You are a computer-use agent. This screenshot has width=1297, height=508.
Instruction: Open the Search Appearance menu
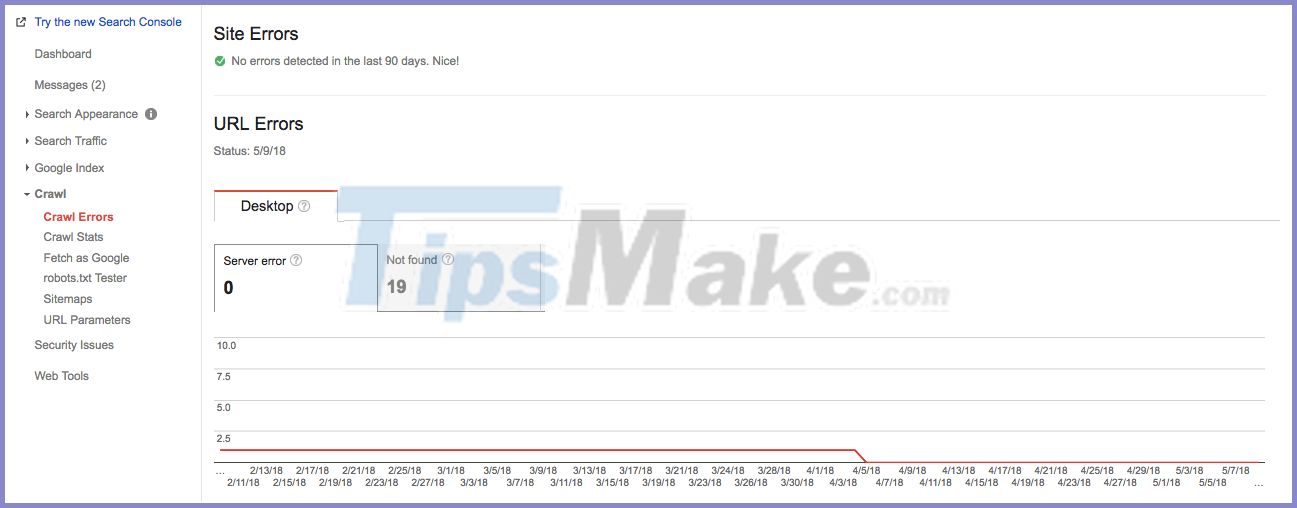[86, 114]
